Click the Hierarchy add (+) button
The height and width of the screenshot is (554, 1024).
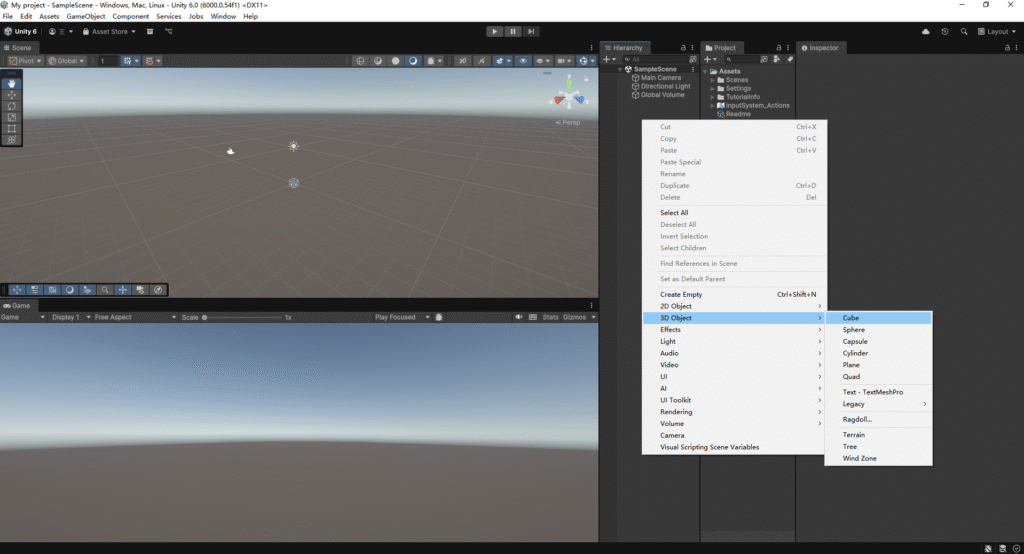(609, 59)
